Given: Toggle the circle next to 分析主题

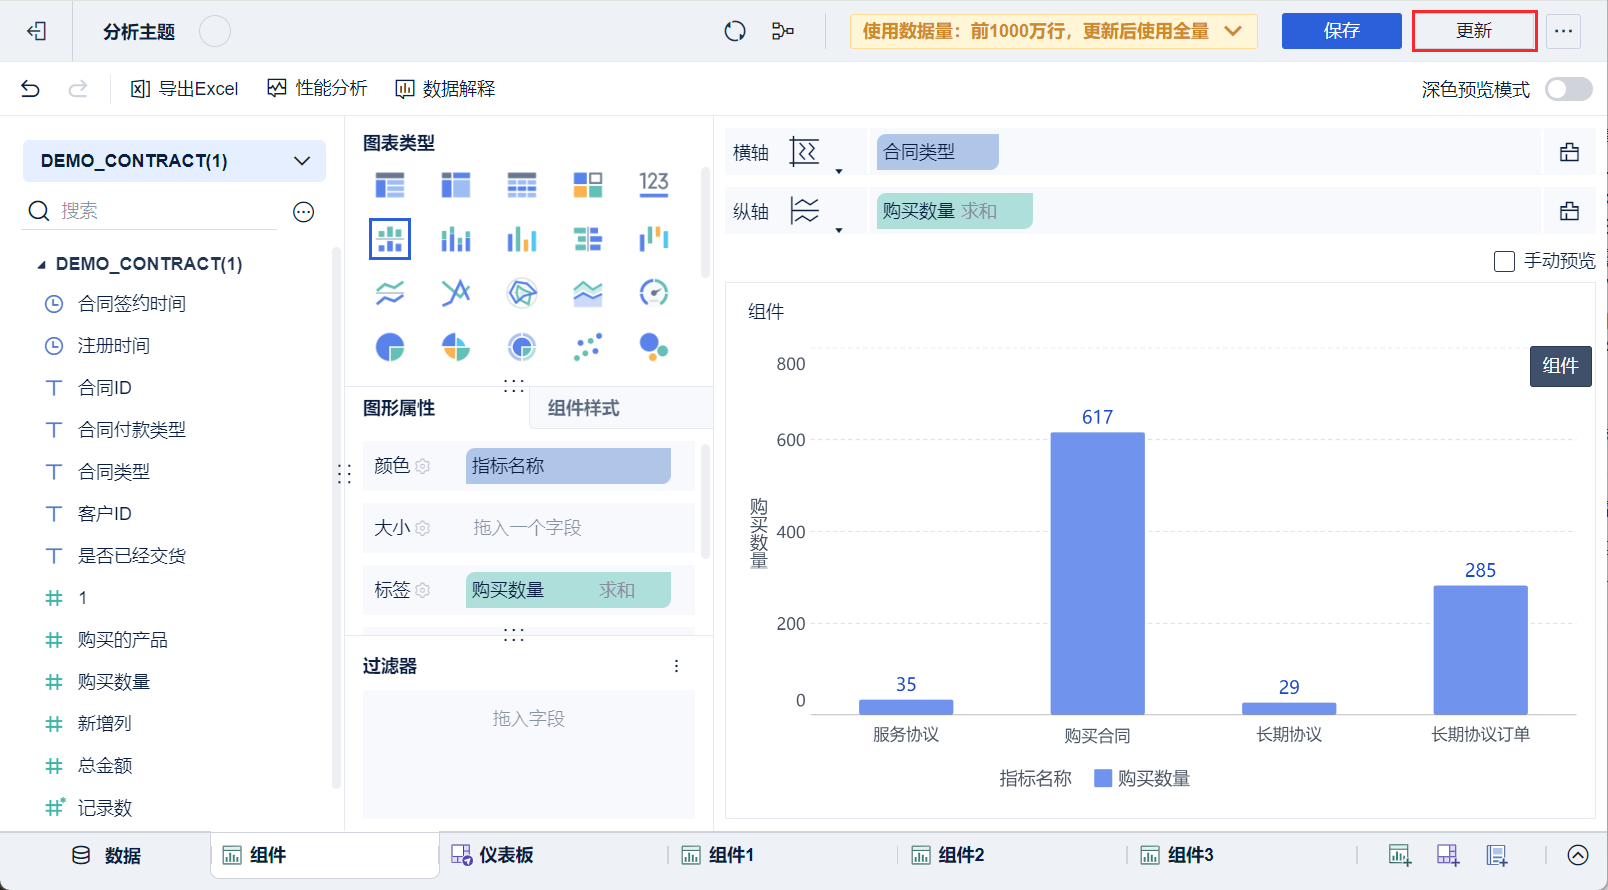Looking at the screenshot, I should tap(215, 31).
